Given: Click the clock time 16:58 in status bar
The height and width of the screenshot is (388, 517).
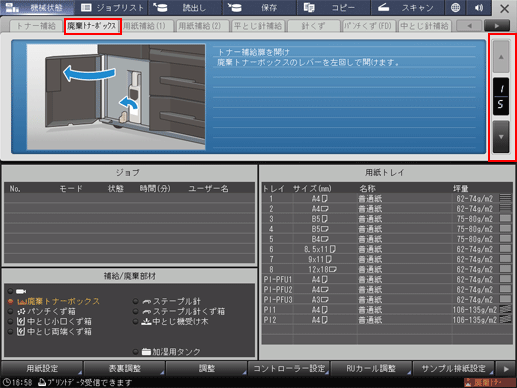Looking at the screenshot, I should 18,382.
